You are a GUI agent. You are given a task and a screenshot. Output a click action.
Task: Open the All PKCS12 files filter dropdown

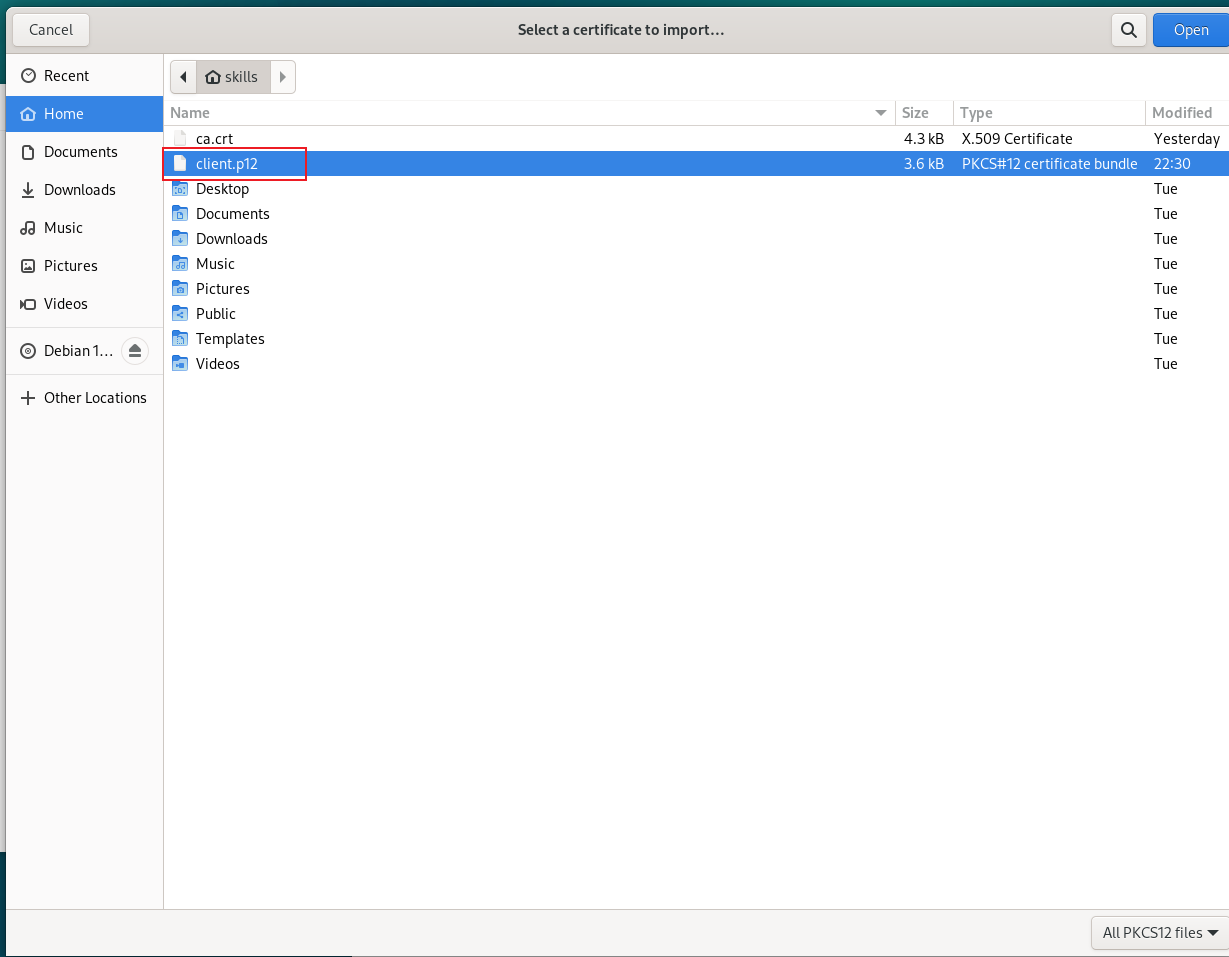(1160, 933)
